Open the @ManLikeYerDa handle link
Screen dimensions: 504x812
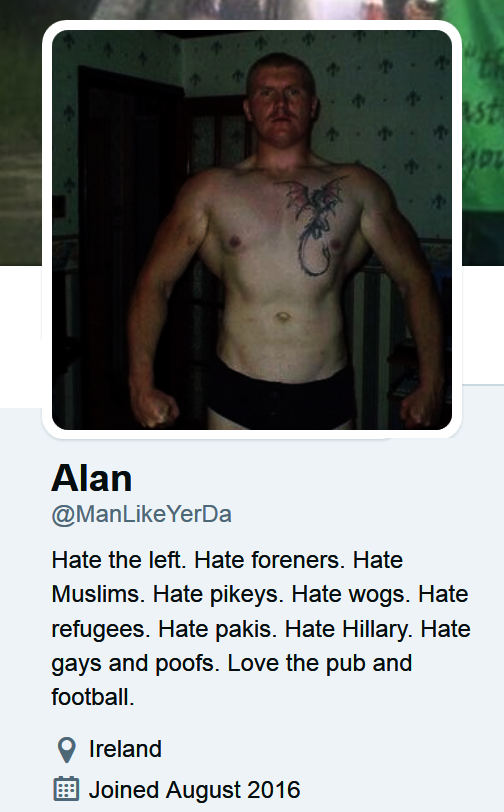click(141, 514)
